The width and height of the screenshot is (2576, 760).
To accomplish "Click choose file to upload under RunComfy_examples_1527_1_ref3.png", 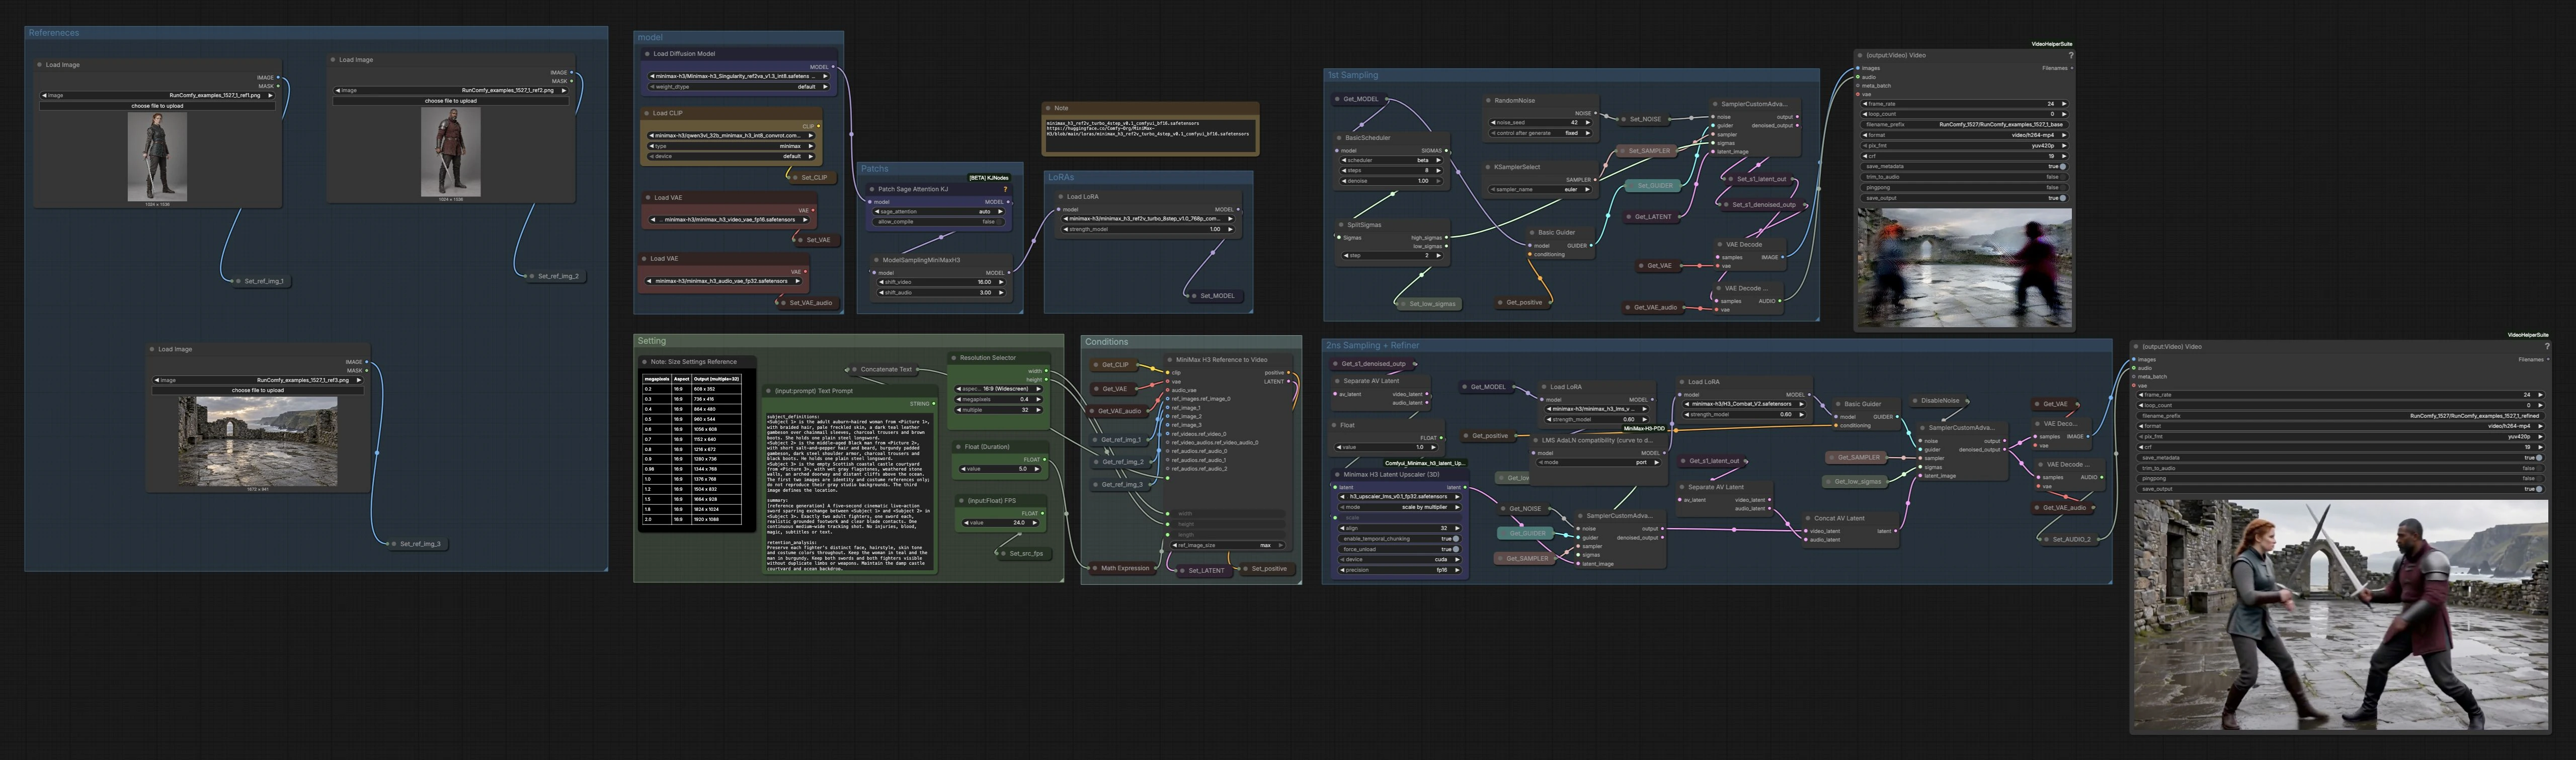I will (258, 390).
